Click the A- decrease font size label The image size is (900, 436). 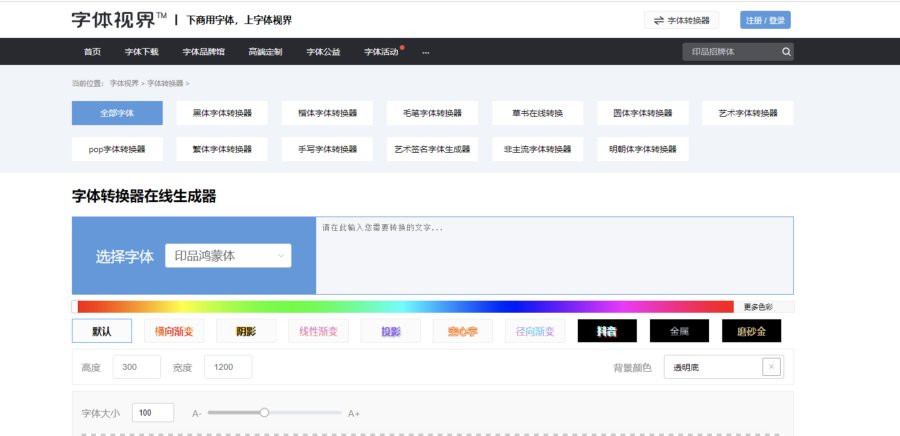tap(197, 413)
